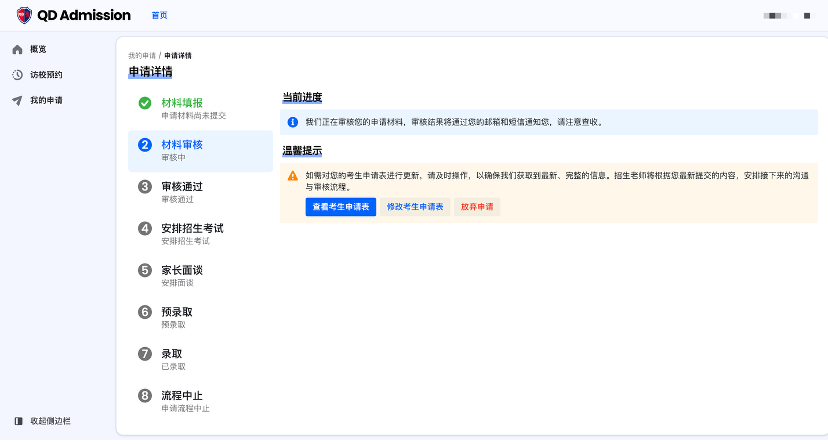
Task: Click the sidebar collapse panel icon
Action: pos(17,421)
